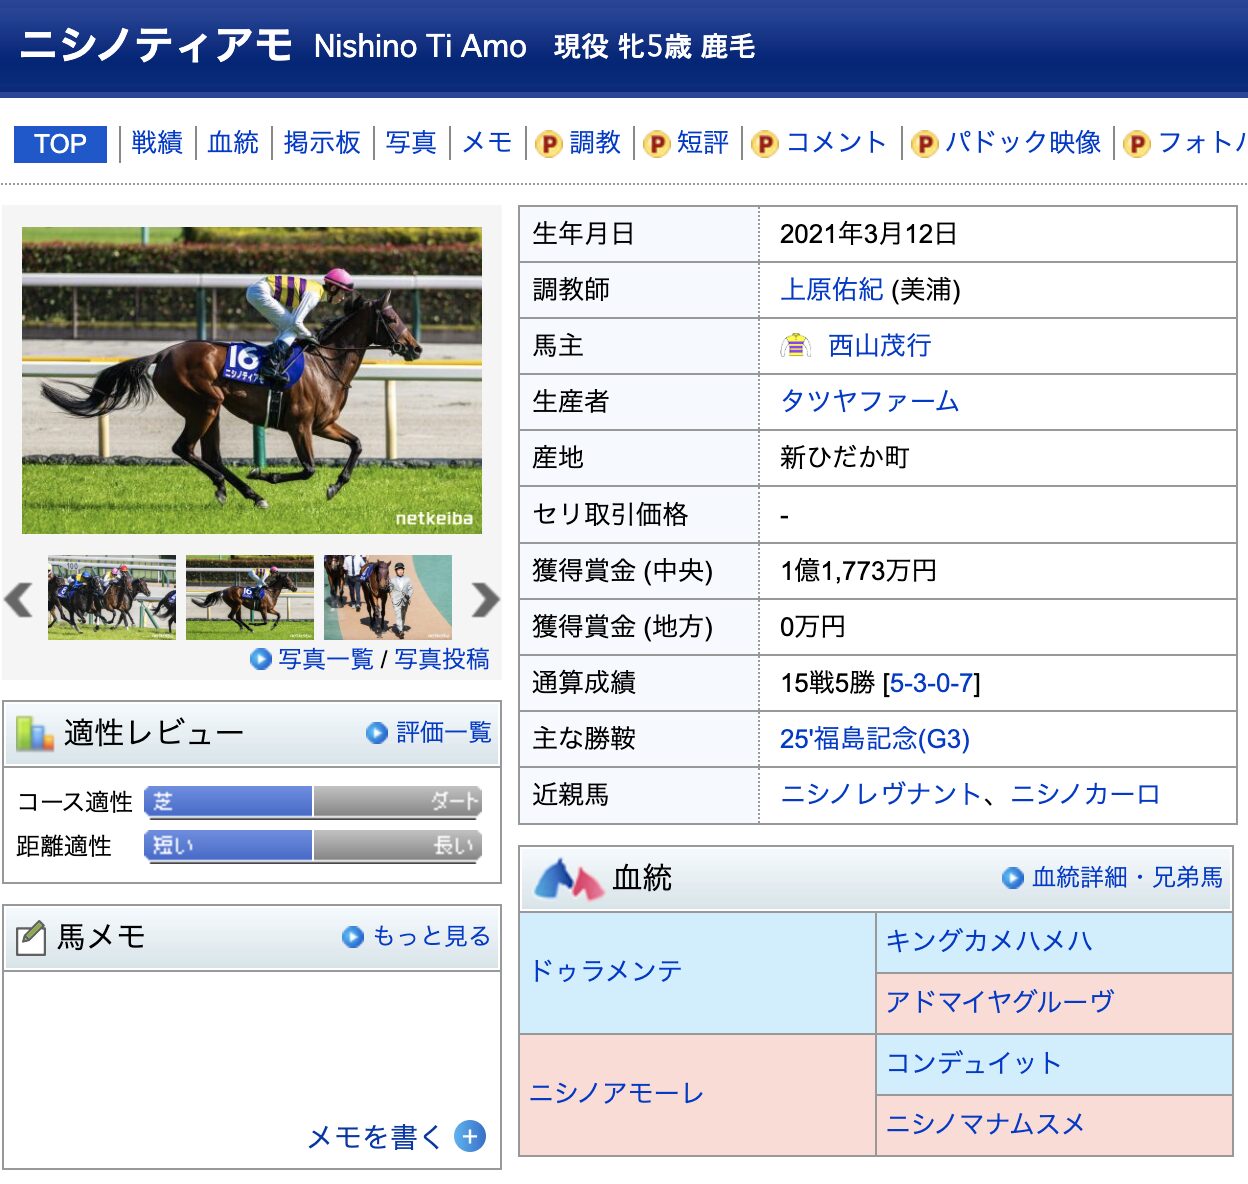
Task: Click the blue arrow icon beside 血統詳細
Action: (x=1013, y=878)
